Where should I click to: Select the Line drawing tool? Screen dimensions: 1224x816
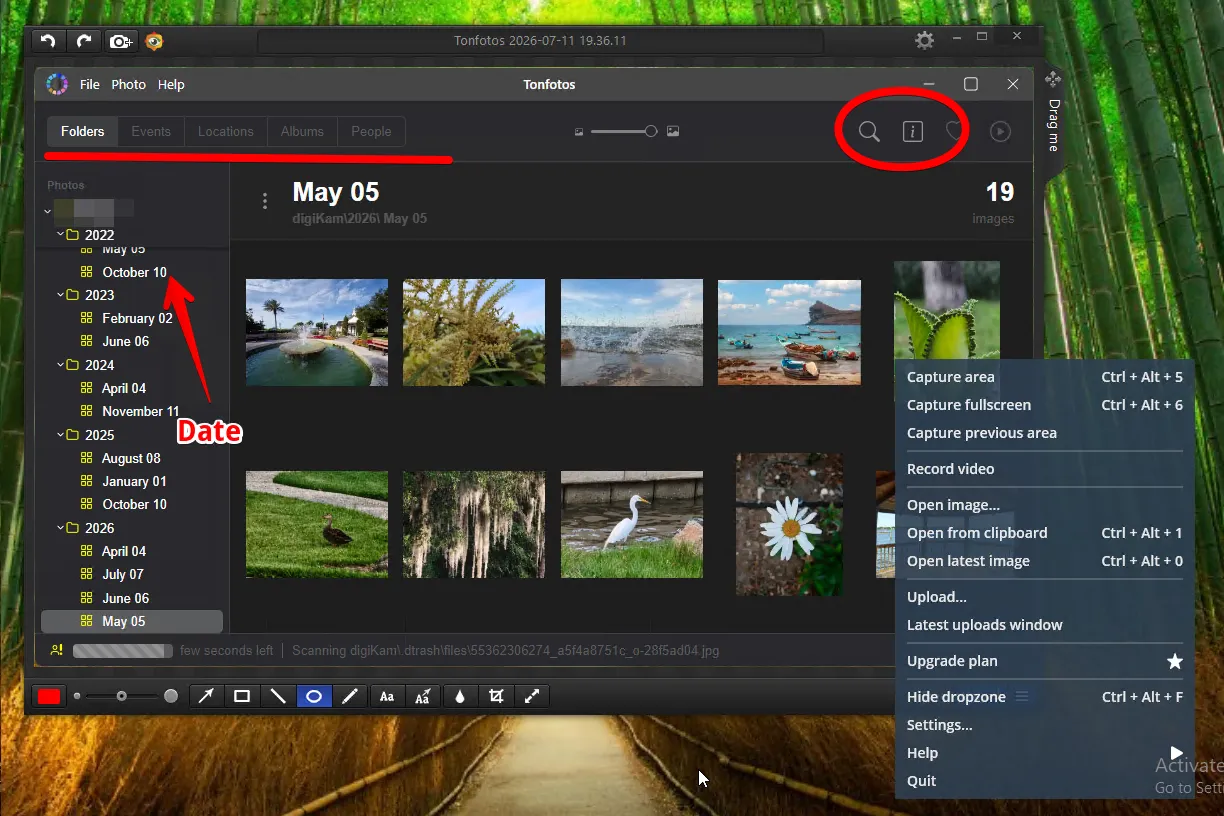click(278, 696)
